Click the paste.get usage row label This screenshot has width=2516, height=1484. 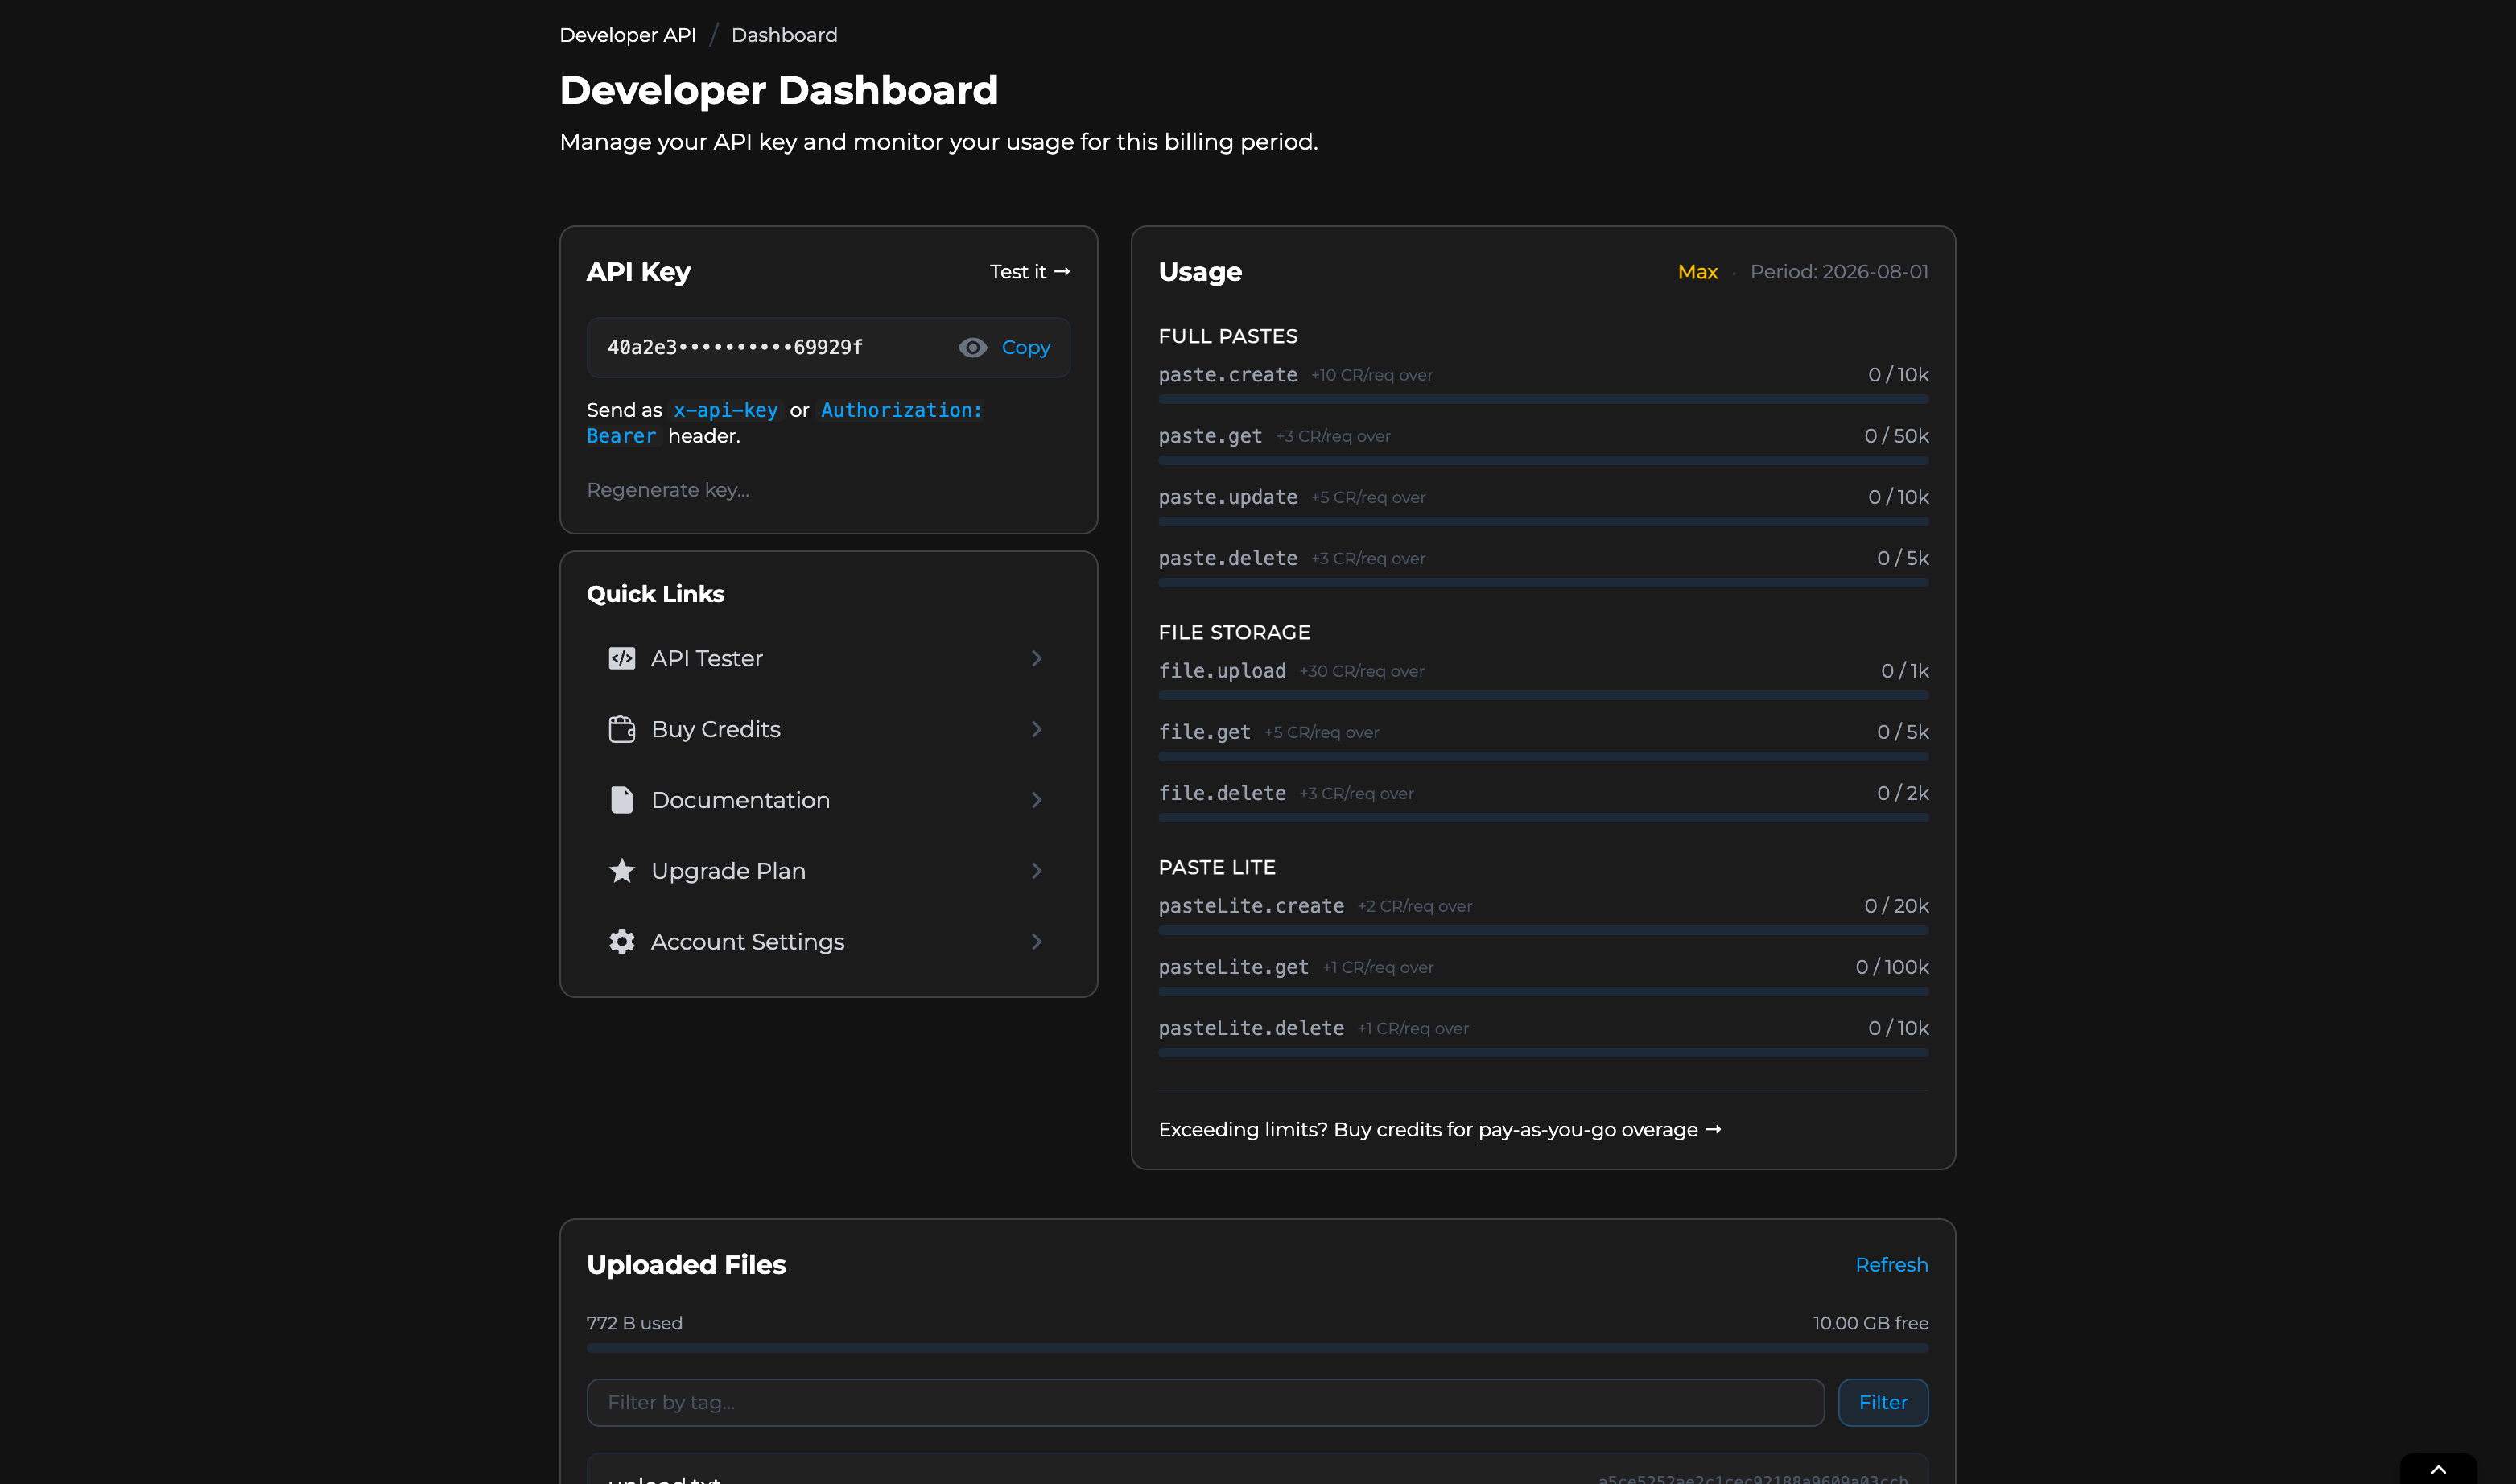pyautogui.click(x=1209, y=436)
